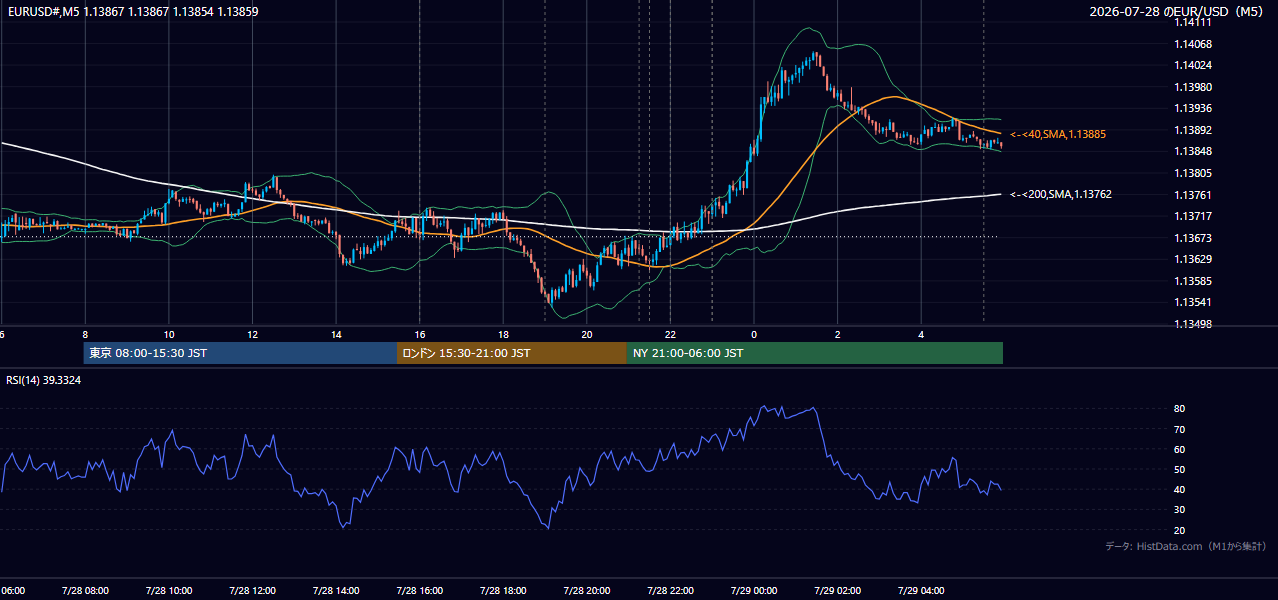The width and height of the screenshot is (1278, 600).
Task: Click price axis value 1.13673
Action: 1194,238
